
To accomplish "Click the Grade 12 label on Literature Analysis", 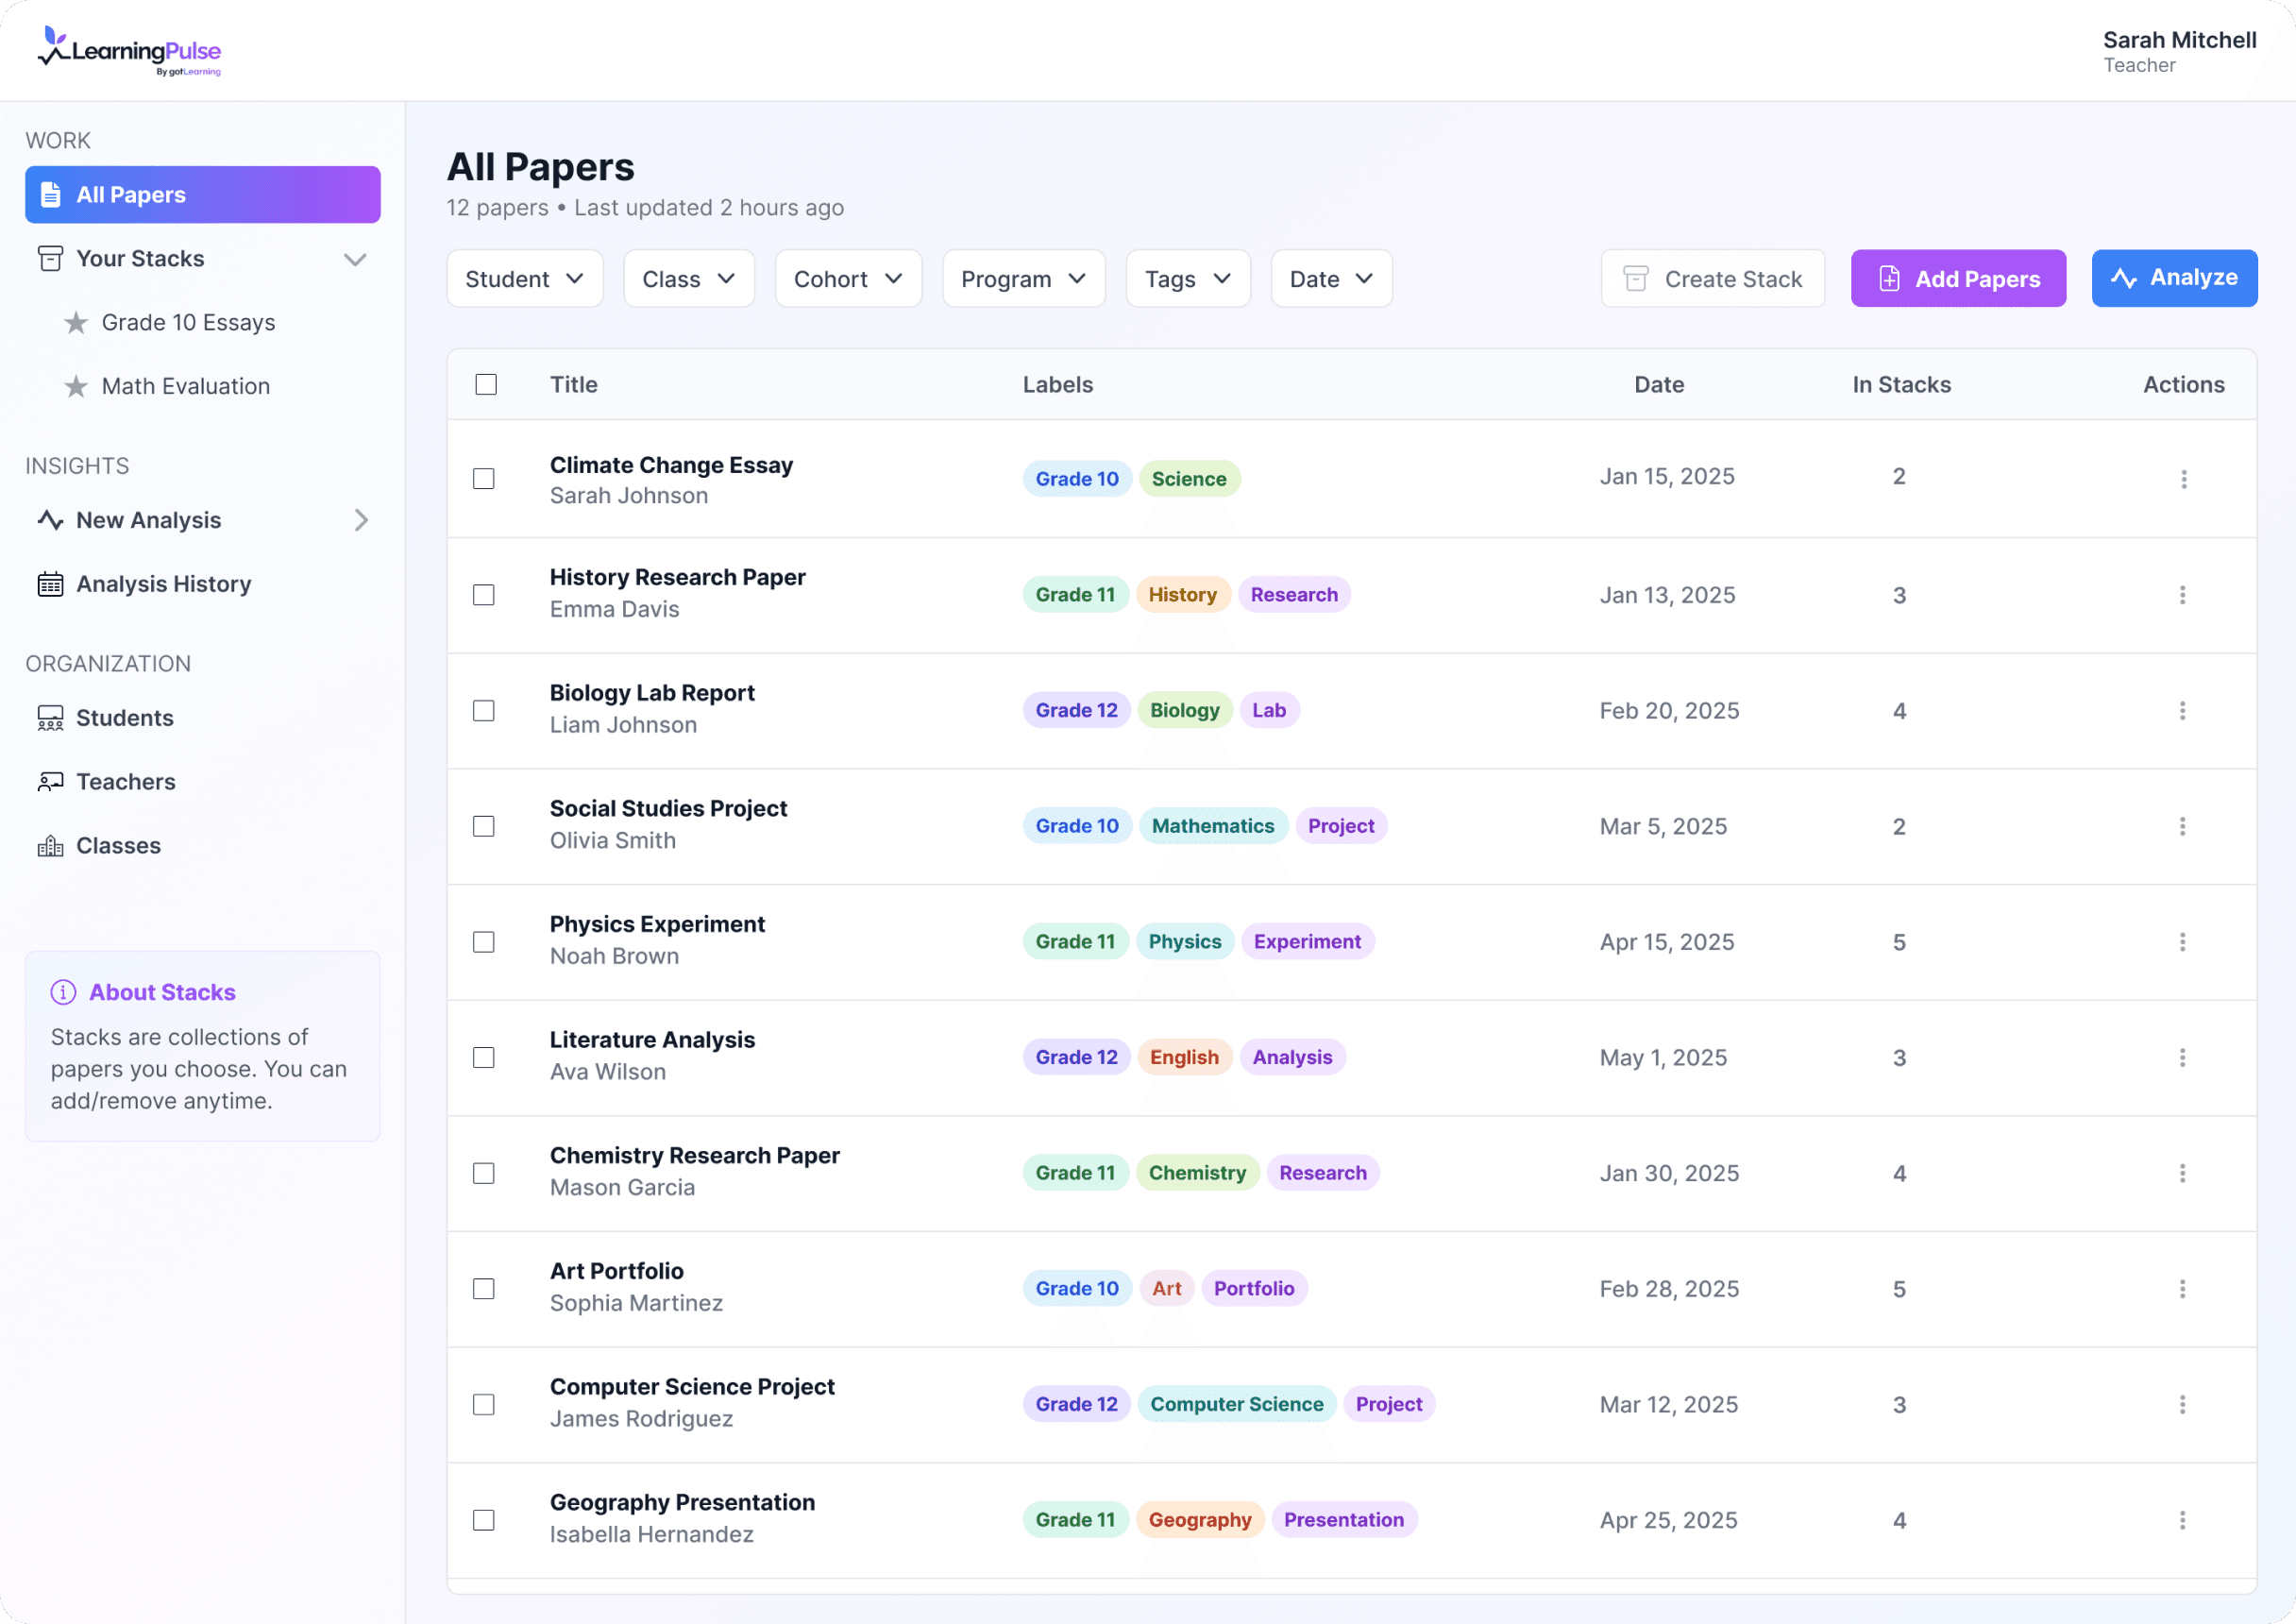I will click(x=1076, y=1056).
